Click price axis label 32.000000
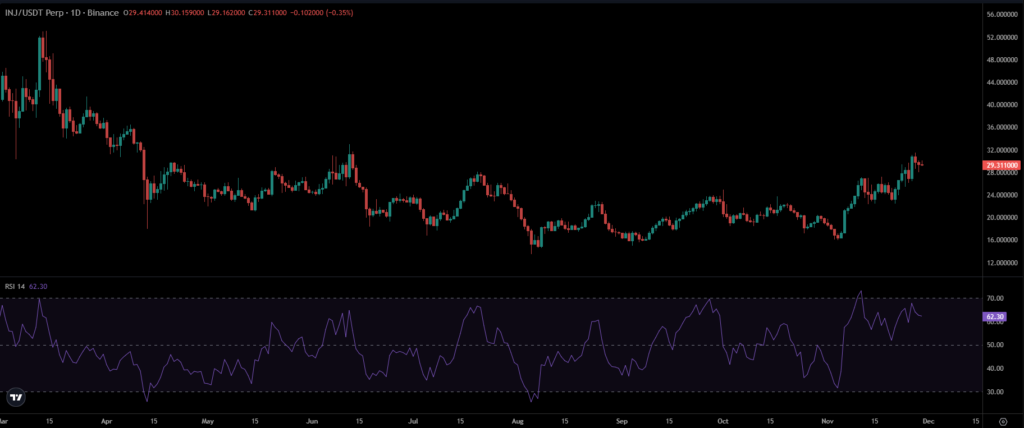 [1003, 150]
